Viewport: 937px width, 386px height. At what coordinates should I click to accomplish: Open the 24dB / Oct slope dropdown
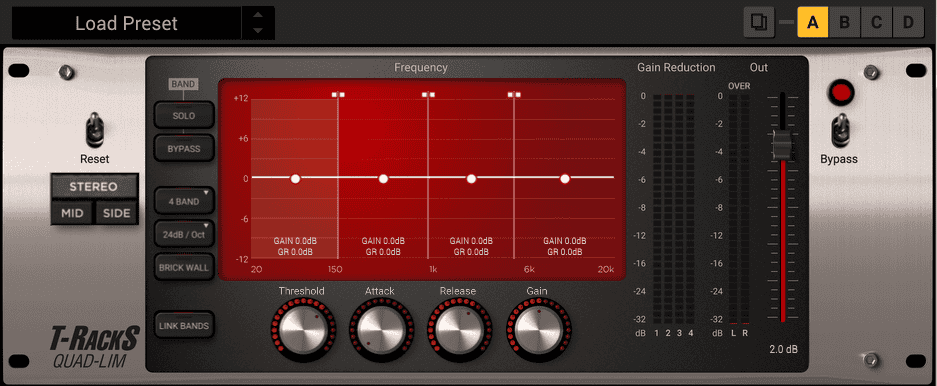[183, 234]
